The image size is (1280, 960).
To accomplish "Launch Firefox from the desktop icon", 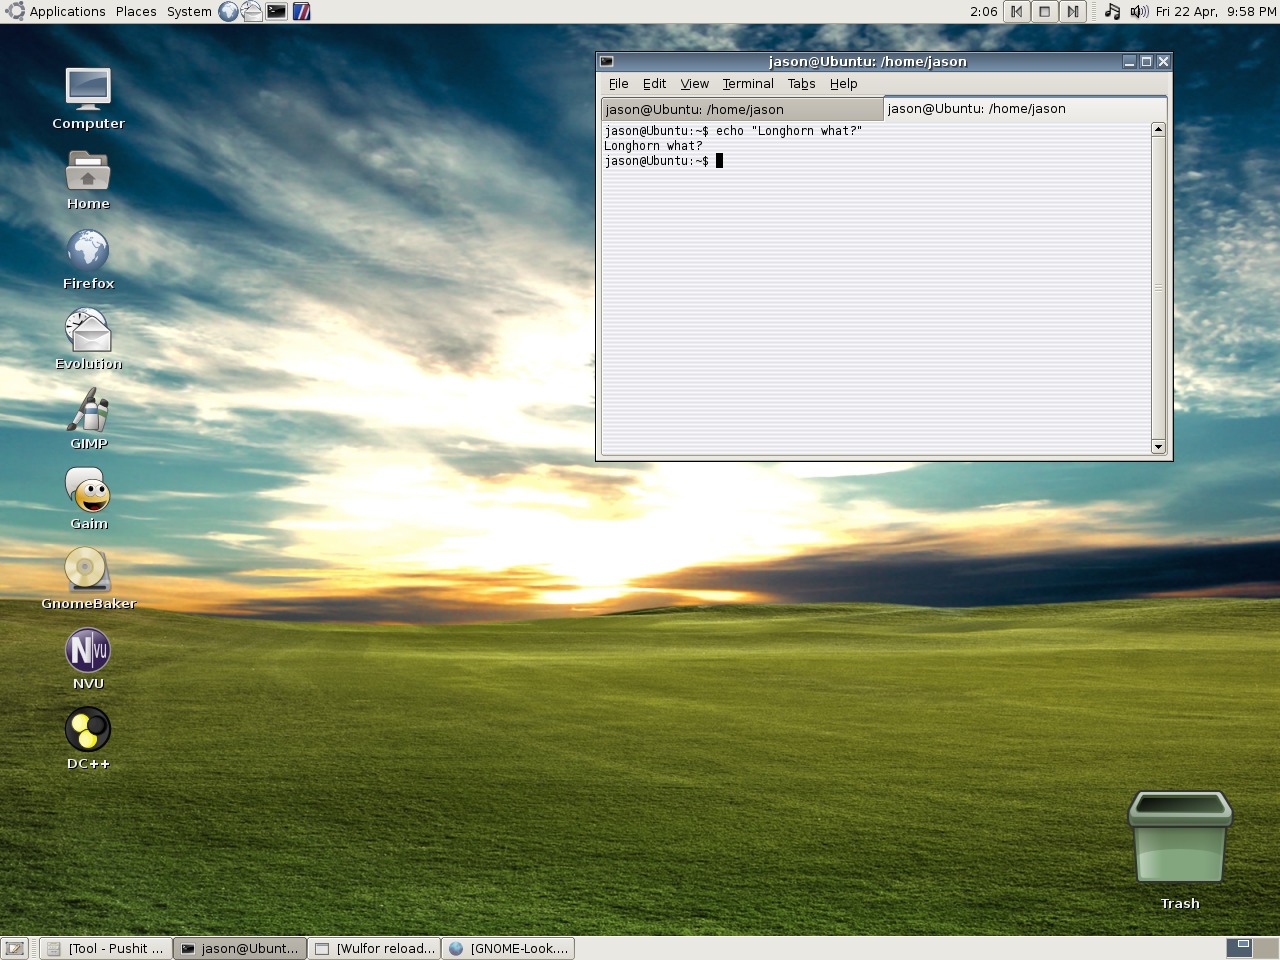I will [x=88, y=259].
